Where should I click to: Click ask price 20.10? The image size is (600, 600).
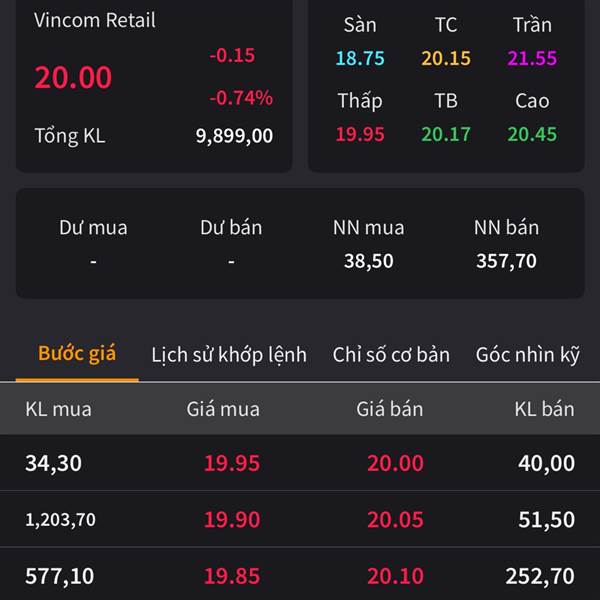tap(395, 576)
